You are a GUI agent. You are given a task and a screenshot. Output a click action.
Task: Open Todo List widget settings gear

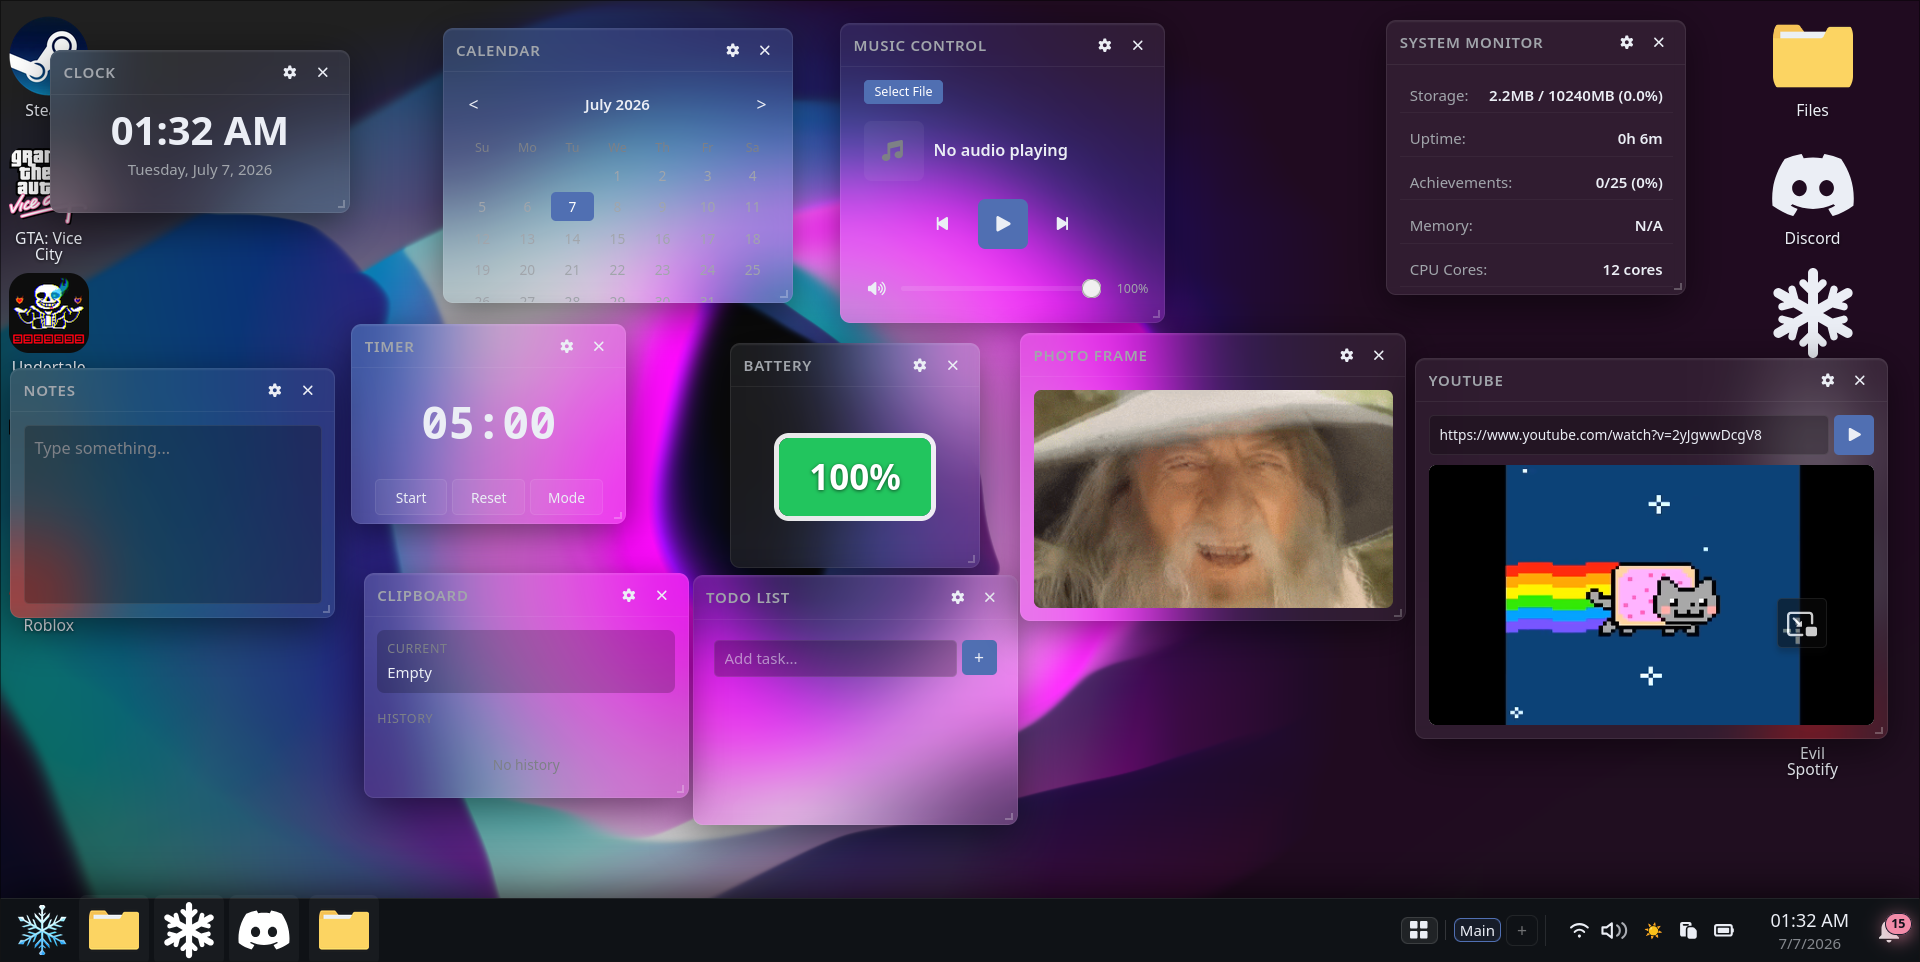point(958,598)
